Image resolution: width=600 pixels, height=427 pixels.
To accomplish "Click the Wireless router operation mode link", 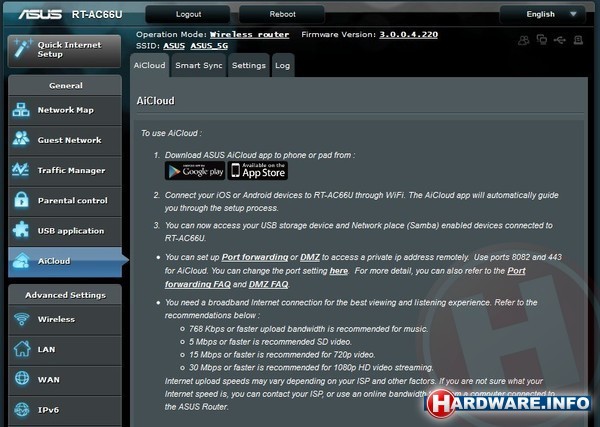I will click(x=249, y=34).
